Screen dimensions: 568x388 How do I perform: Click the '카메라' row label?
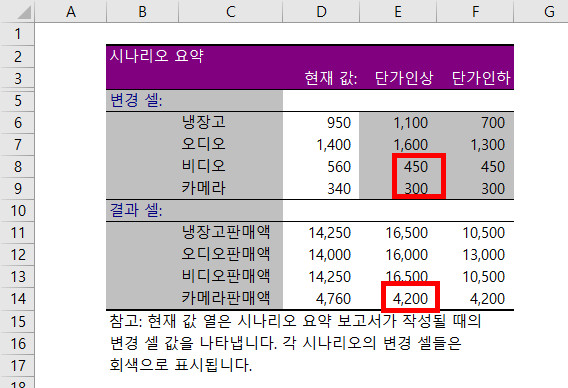coord(204,188)
